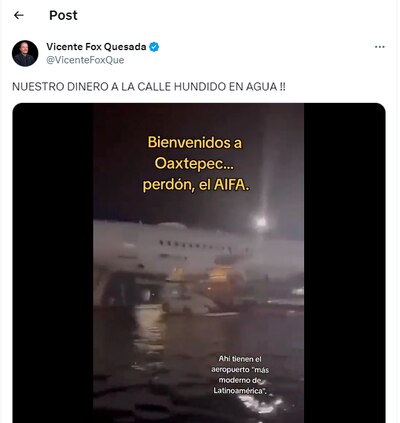The height and width of the screenshot is (423, 400).
Task: Click the "Post" header title
Action: (x=63, y=15)
